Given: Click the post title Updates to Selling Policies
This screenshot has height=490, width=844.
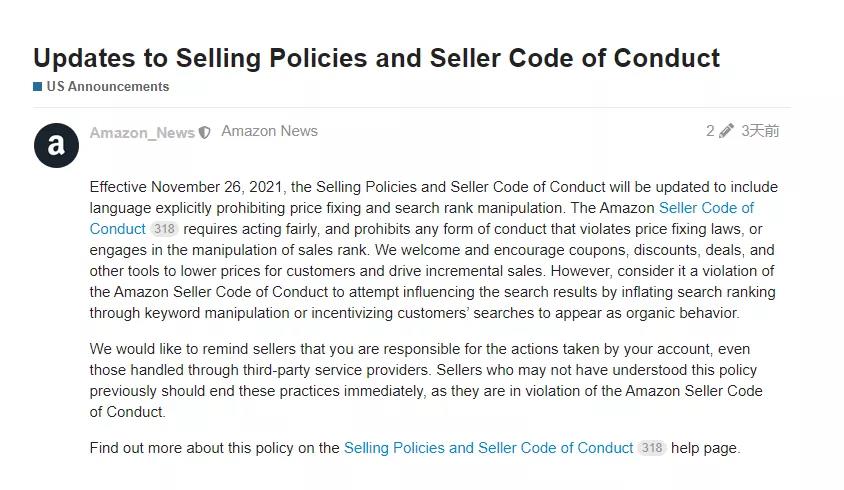Looking at the screenshot, I should point(376,58).
